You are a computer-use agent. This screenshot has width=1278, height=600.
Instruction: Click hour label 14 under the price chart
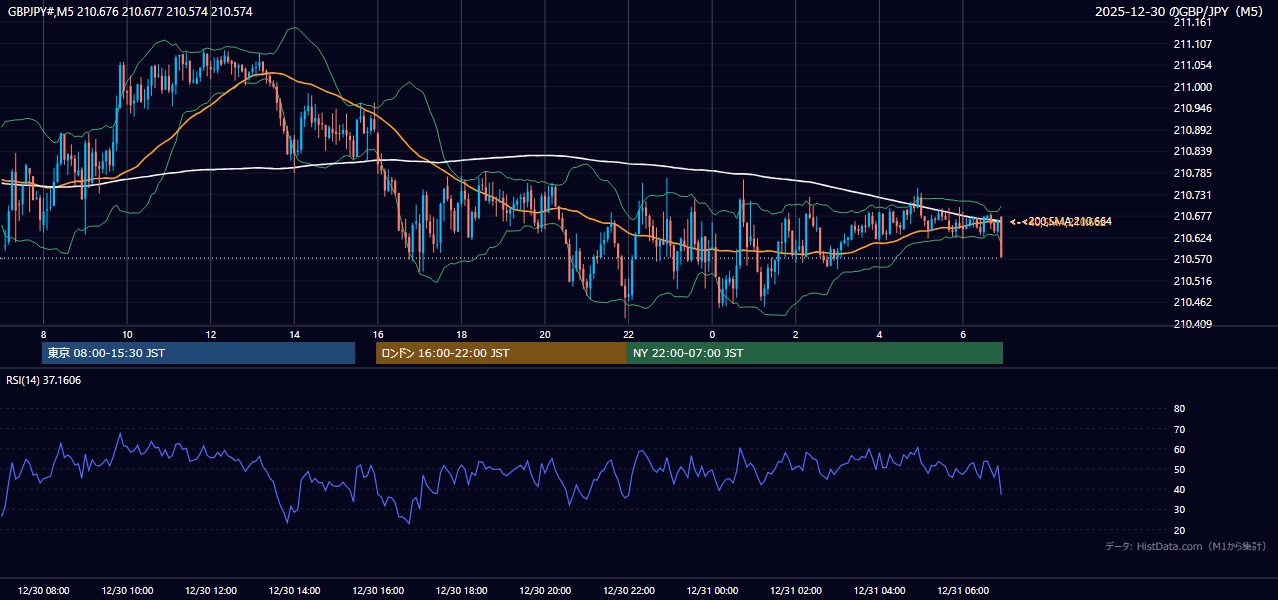tap(294, 334)
